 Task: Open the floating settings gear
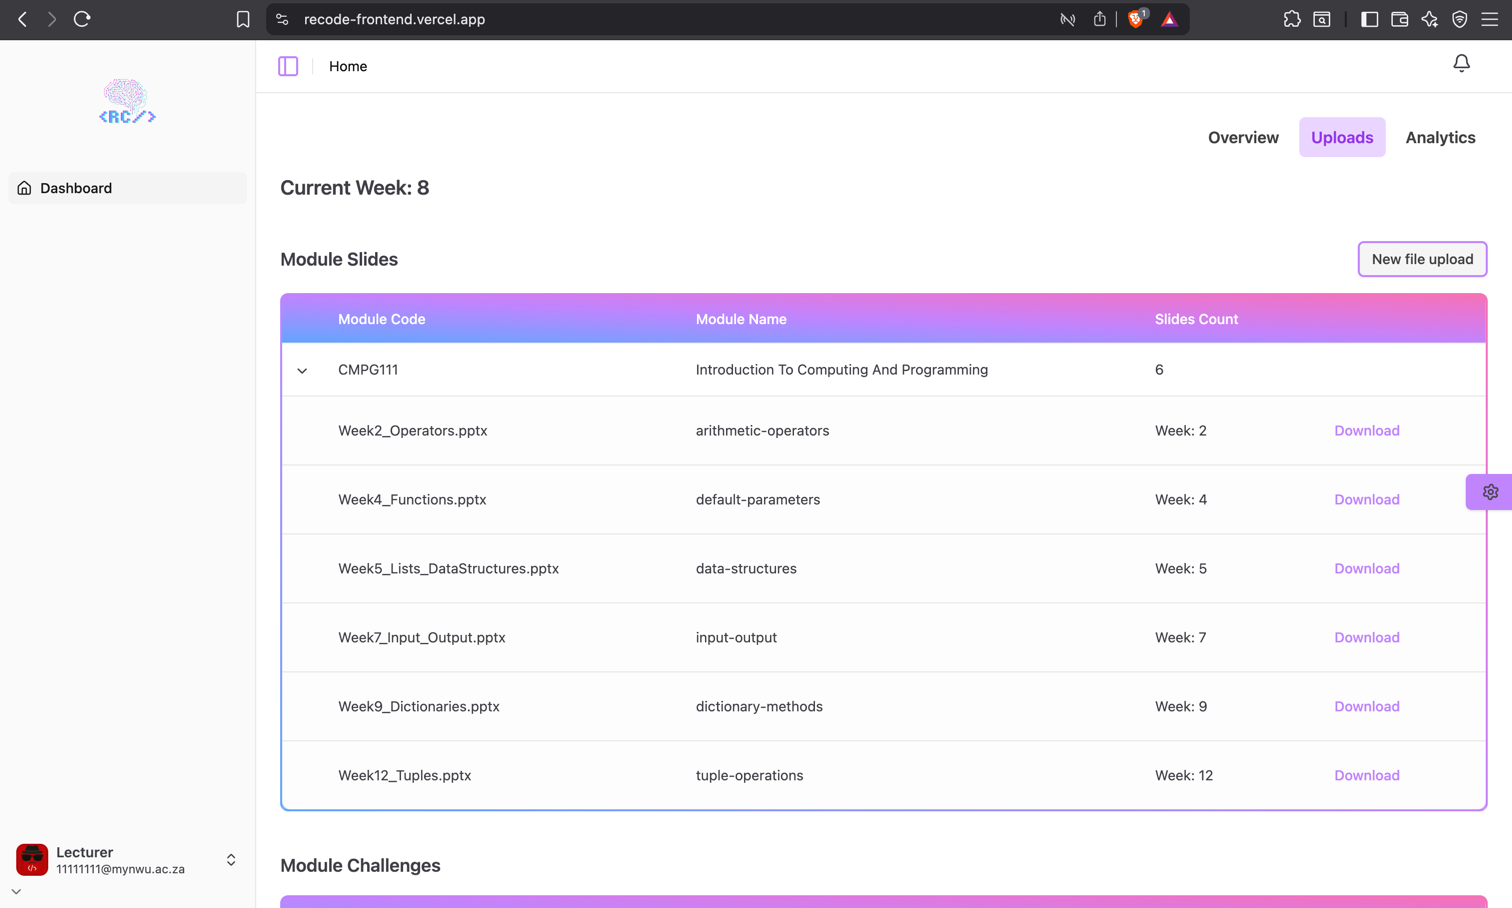click(x=1490, y=492)
